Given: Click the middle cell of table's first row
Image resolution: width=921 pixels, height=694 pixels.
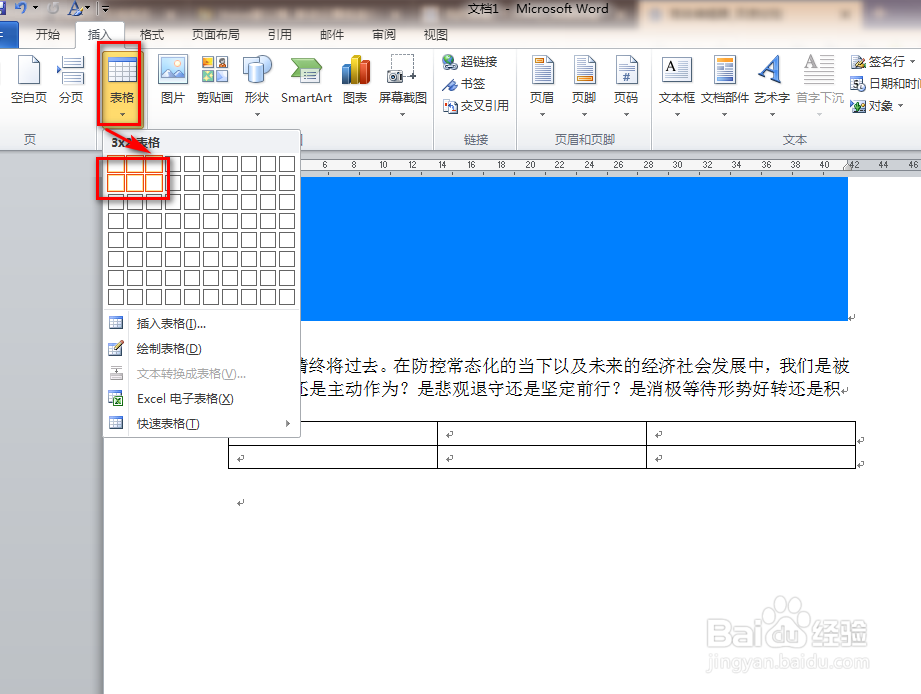Looking at the screenshot, I should tap(542, 434).
